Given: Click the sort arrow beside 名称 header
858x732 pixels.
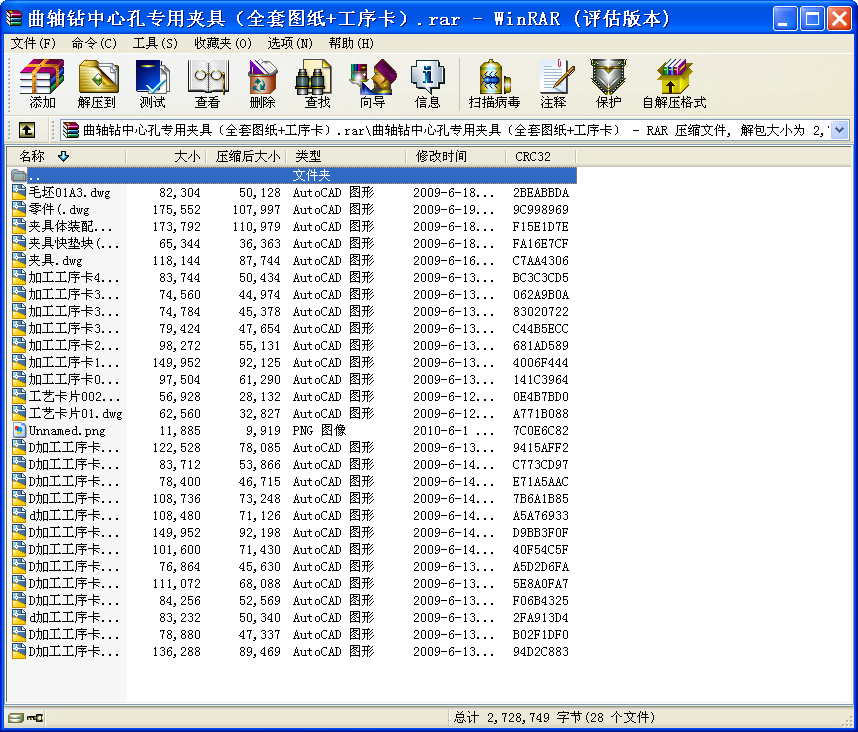Looking at the screenshot, I should pyautogui.click(x=63, y=156).
